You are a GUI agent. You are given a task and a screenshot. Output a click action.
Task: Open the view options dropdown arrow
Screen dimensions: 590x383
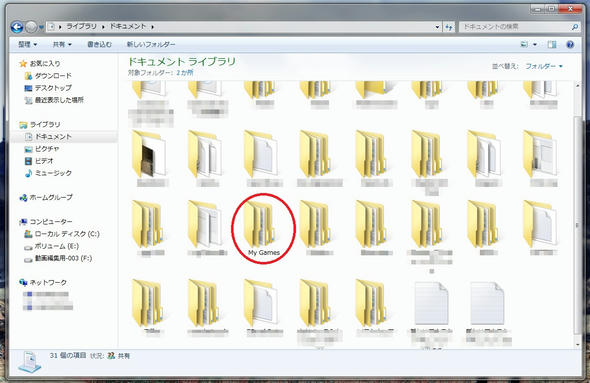point(535,45)
